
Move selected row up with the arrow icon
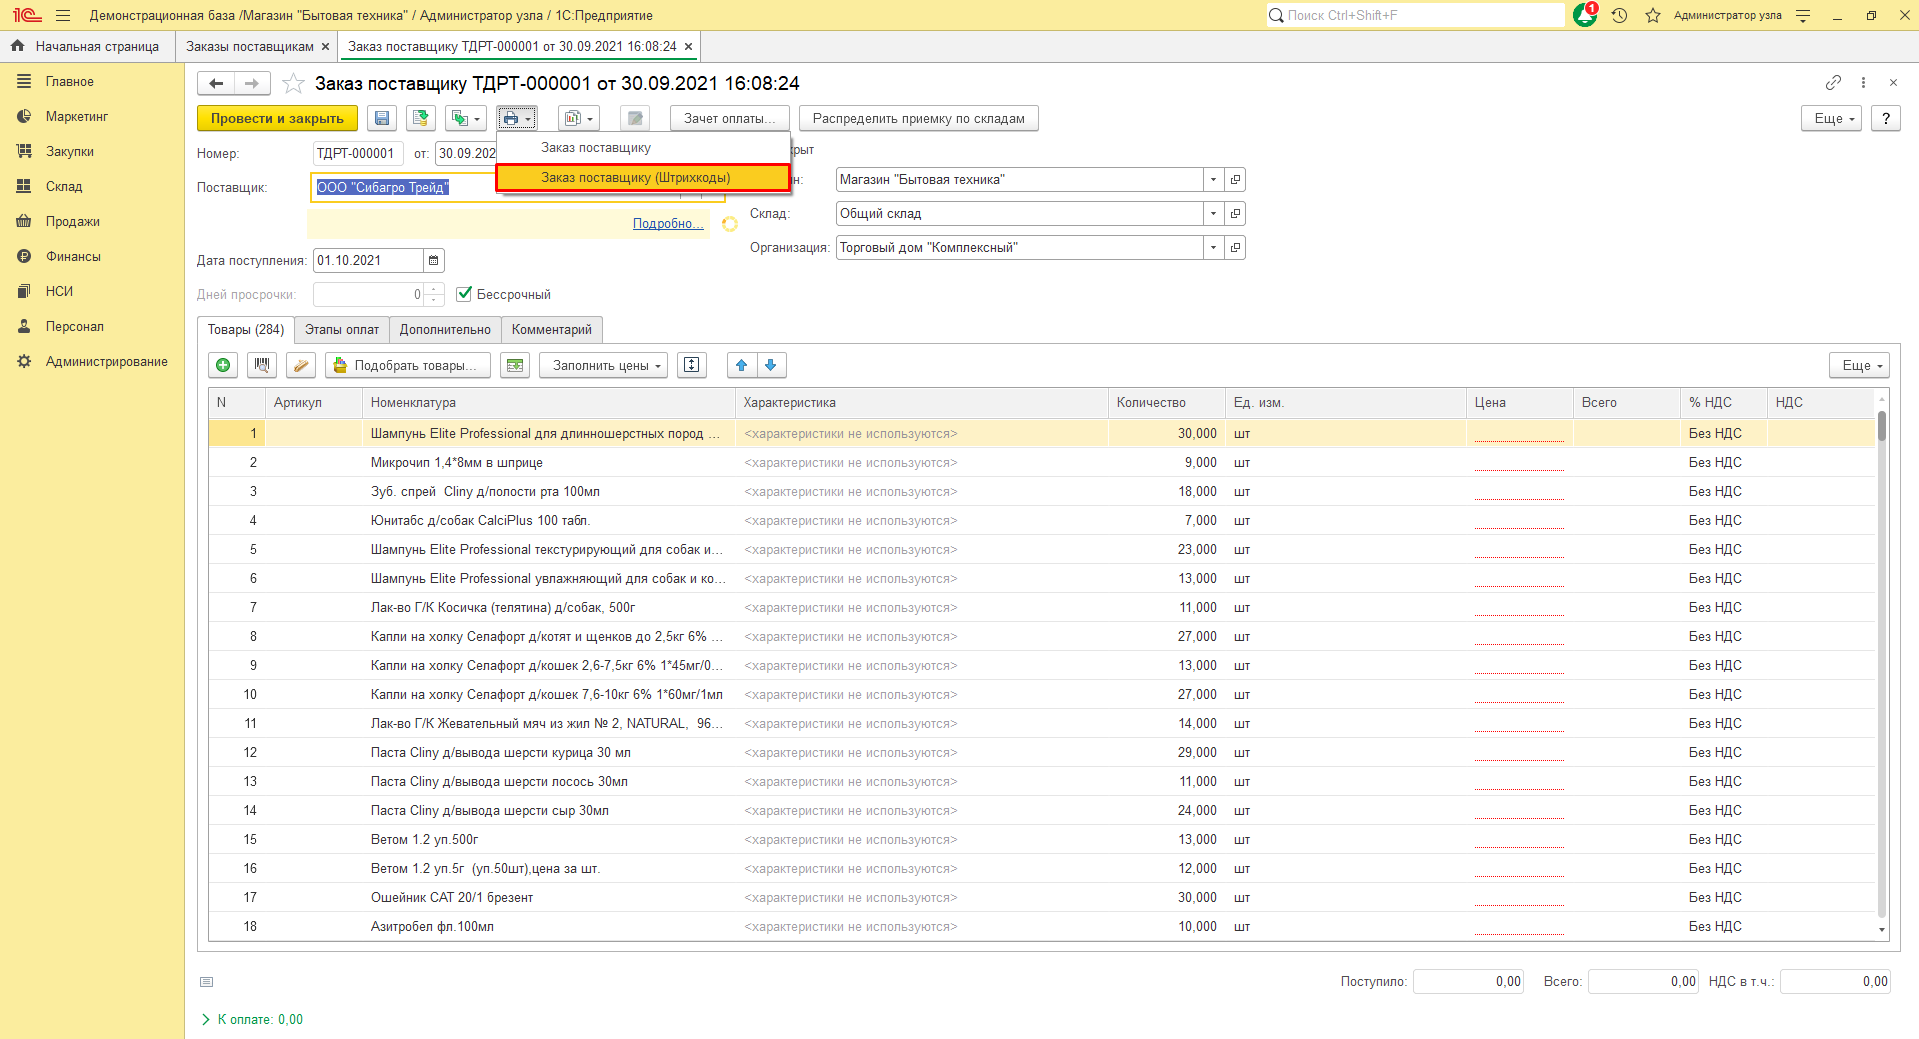741,366
